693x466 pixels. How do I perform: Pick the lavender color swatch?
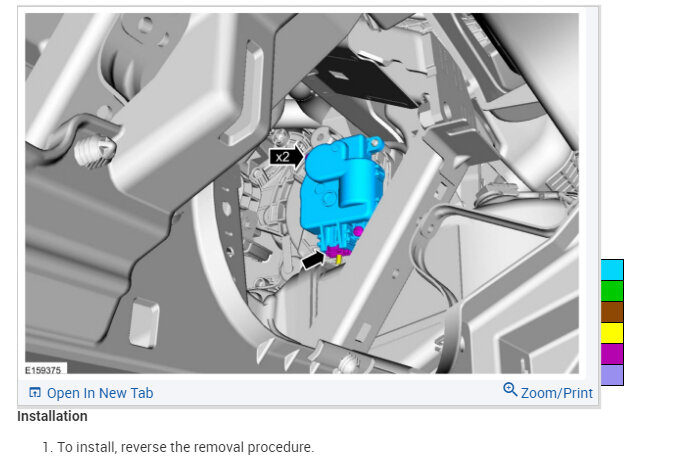click(612, 375)
